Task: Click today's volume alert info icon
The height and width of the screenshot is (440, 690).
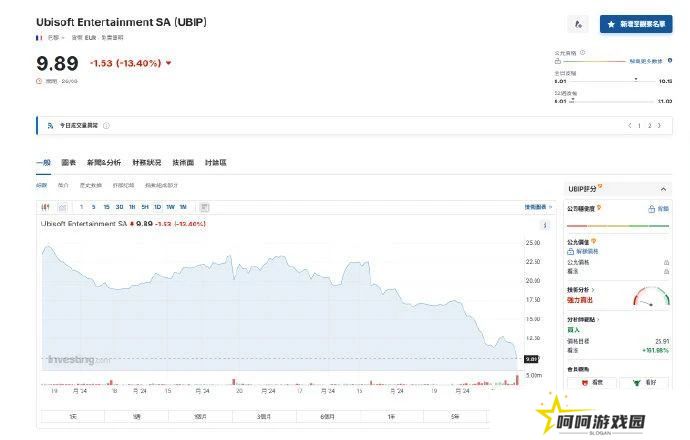Action: point(106,126)
